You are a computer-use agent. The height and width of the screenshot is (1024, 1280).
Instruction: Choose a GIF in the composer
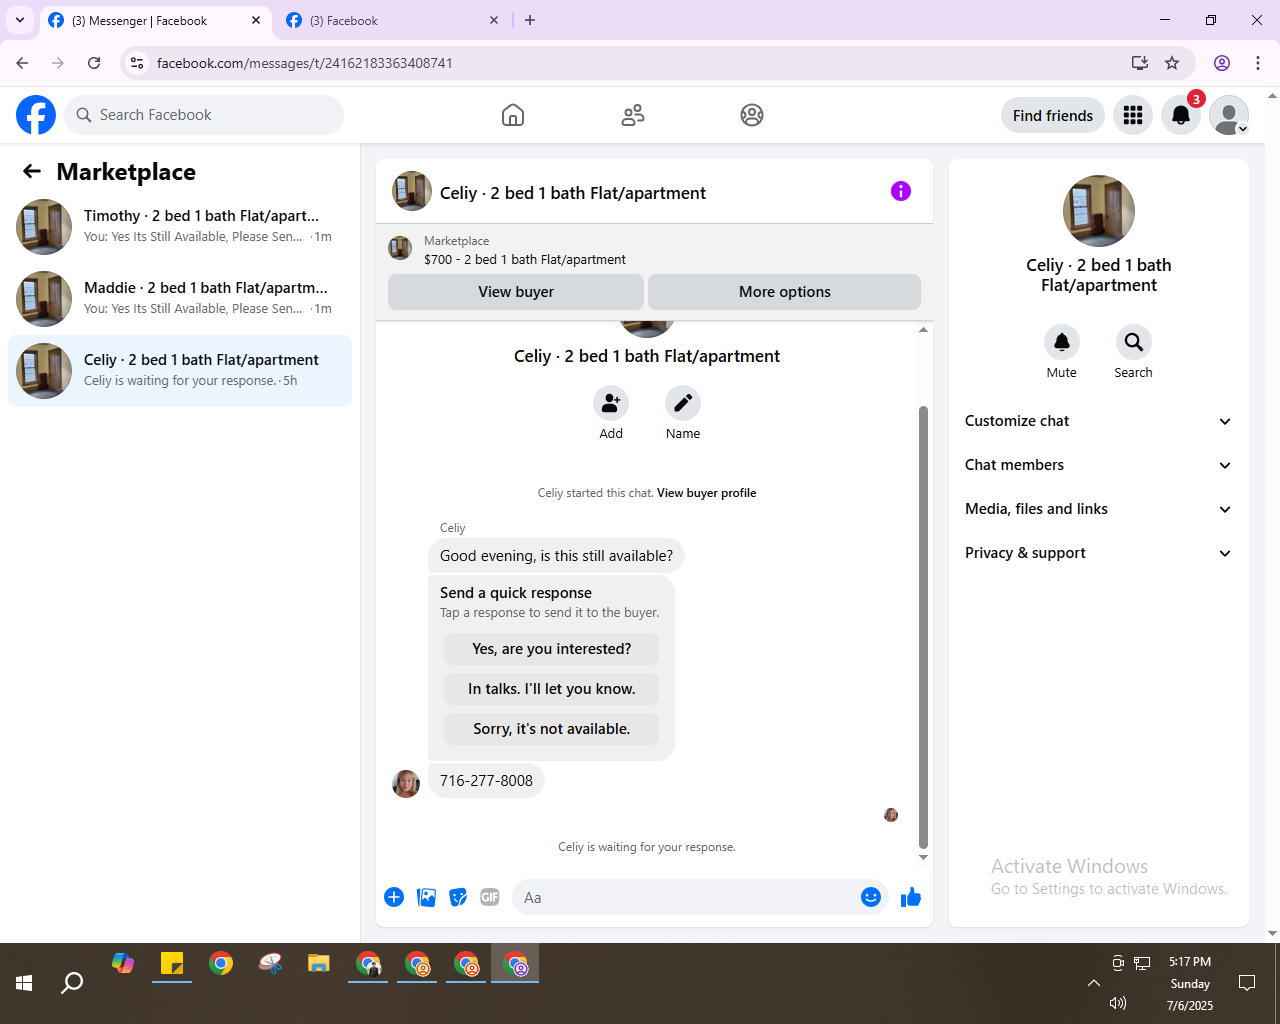490,897
